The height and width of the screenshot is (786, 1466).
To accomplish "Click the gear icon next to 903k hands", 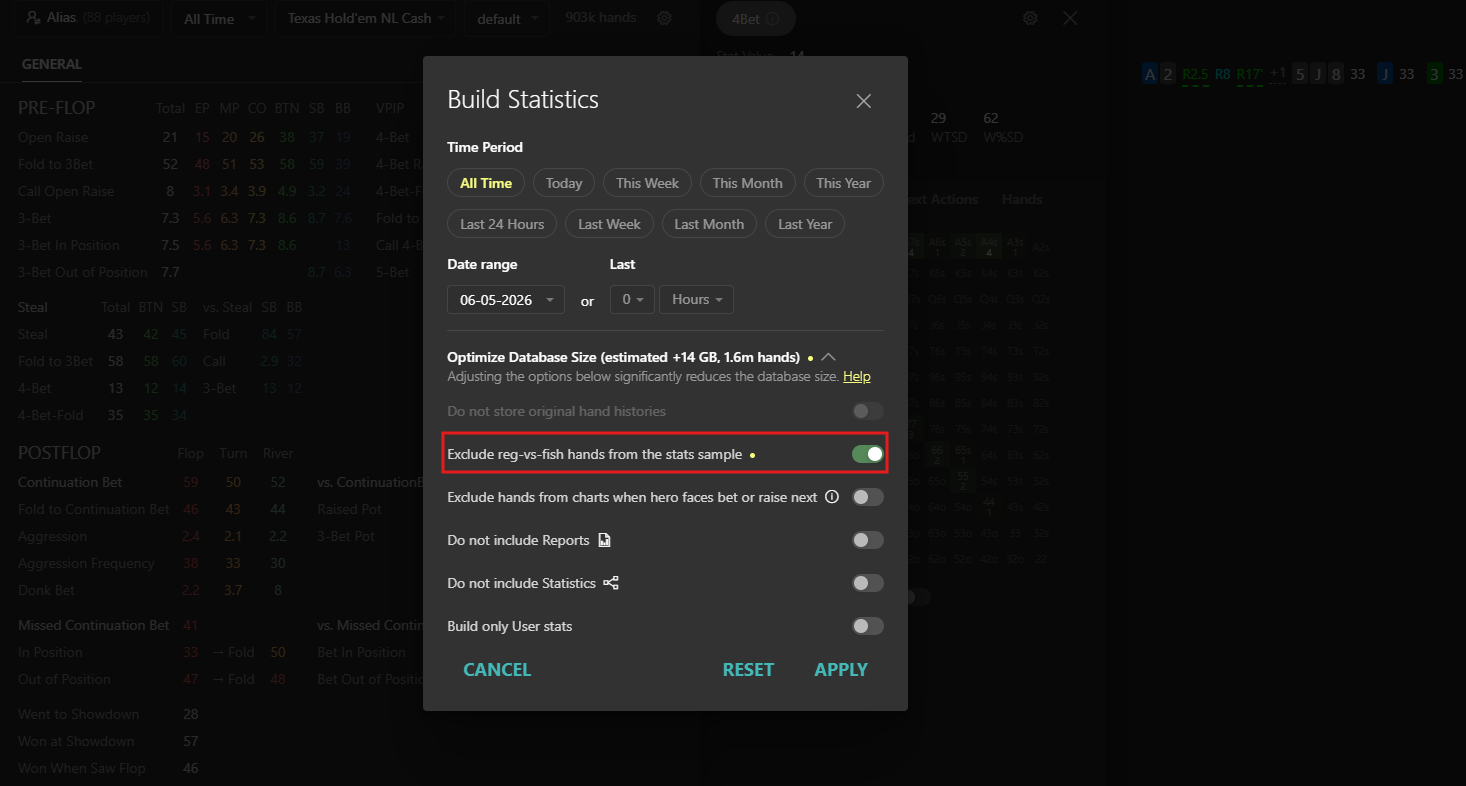I will (665, 18).
